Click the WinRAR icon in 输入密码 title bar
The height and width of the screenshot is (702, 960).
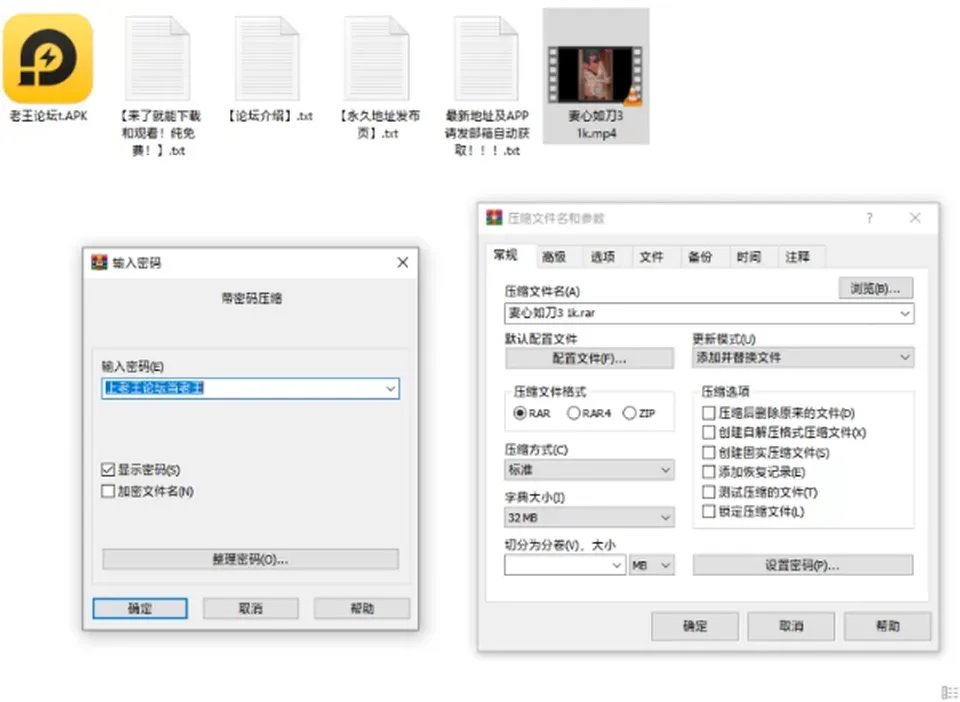click(99, 263)
